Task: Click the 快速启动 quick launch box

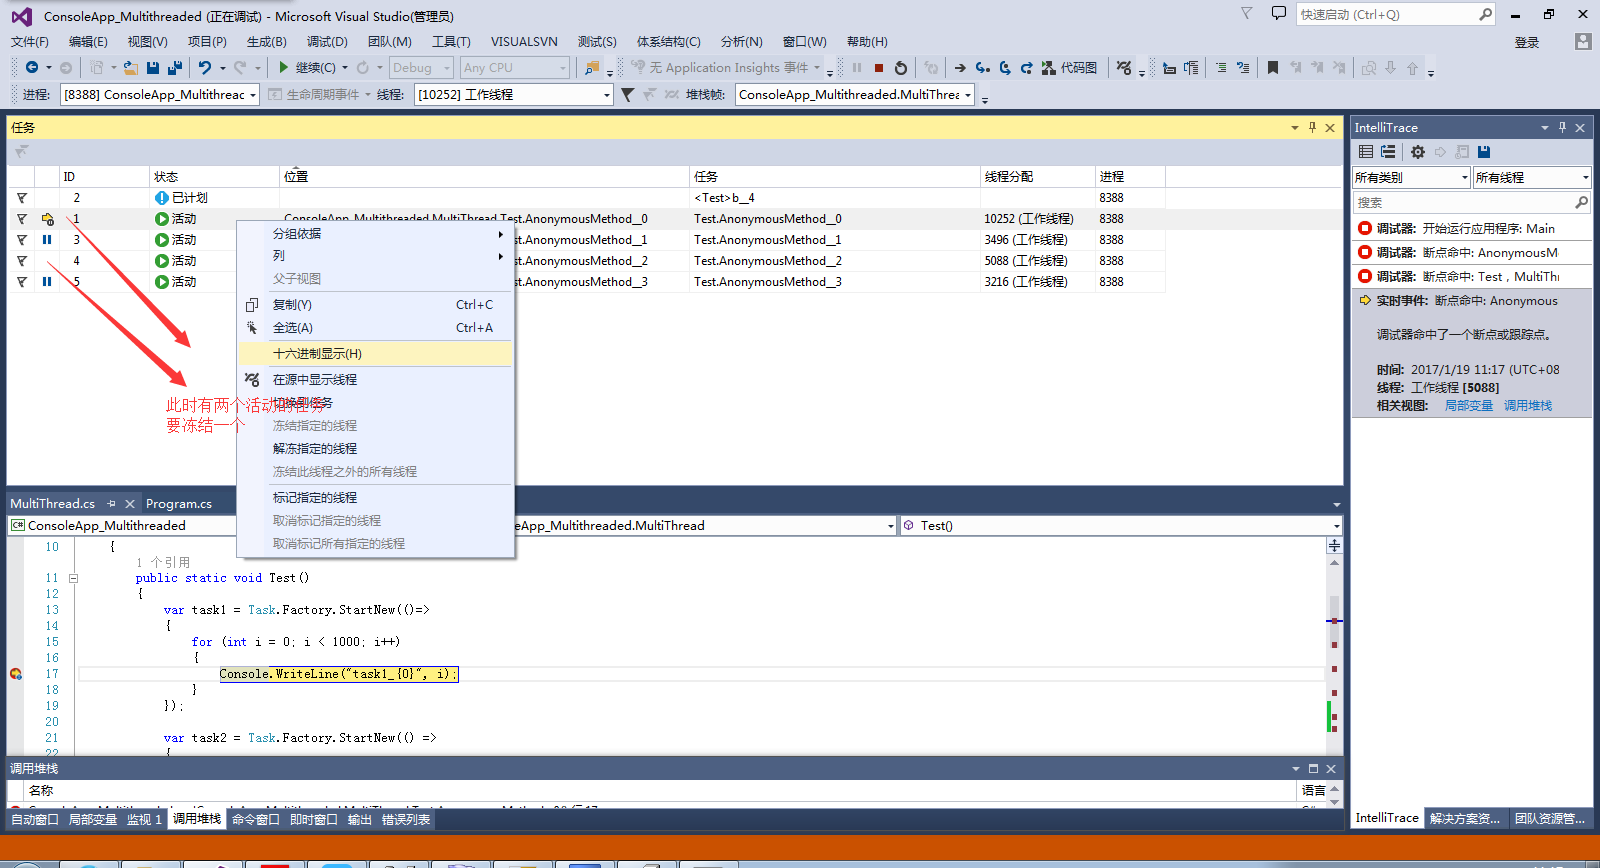Action: click(x=1396, y=14)
